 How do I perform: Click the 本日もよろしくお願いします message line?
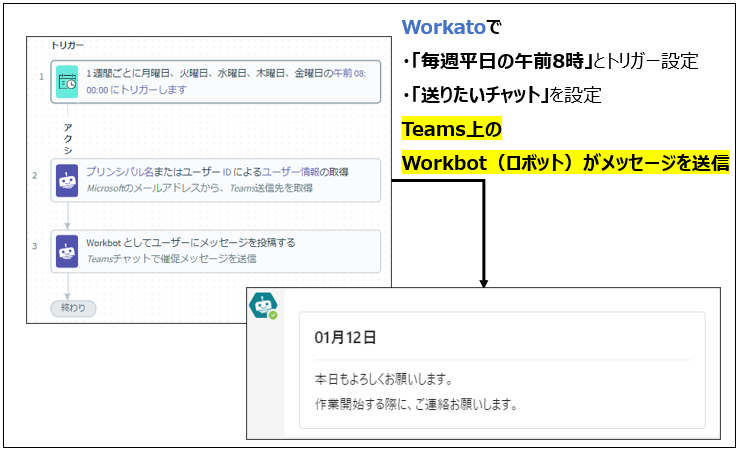pos(383,379)
